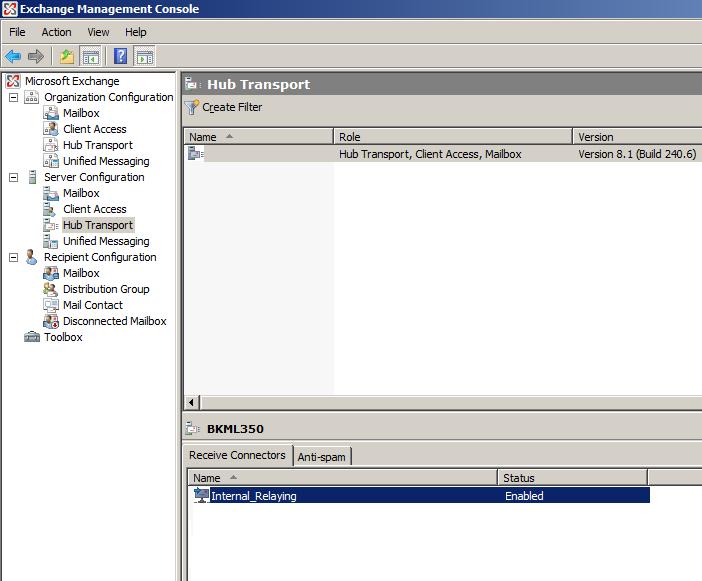Click the Hub Transport header icon
The width and height of the screenshot is (702, 581).
pos(191,84)
